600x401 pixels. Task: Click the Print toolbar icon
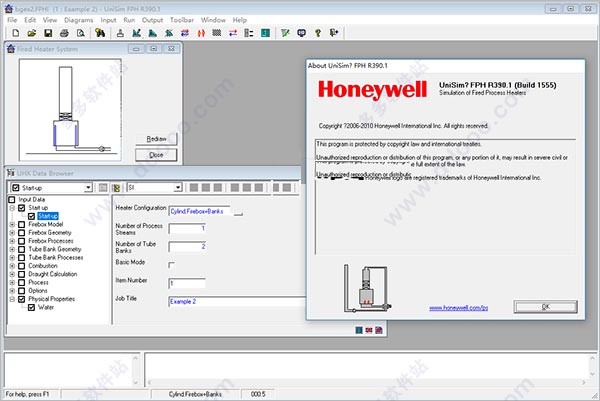tap(64, 33)
